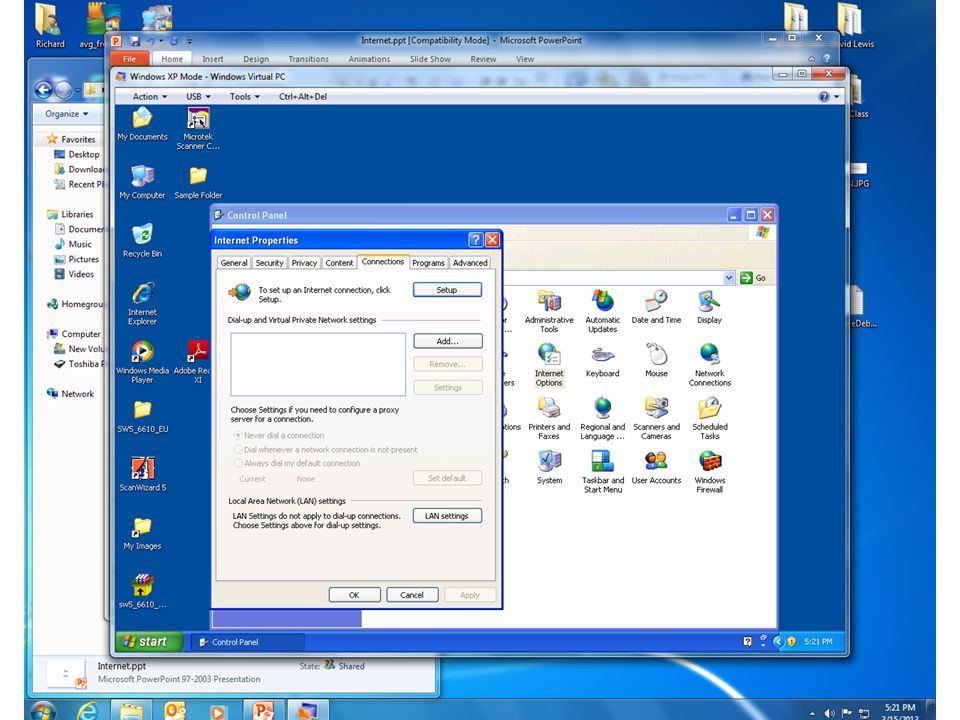Click the Windows 7 Start orb
The image size is (960, 720).
click(42, 711)
